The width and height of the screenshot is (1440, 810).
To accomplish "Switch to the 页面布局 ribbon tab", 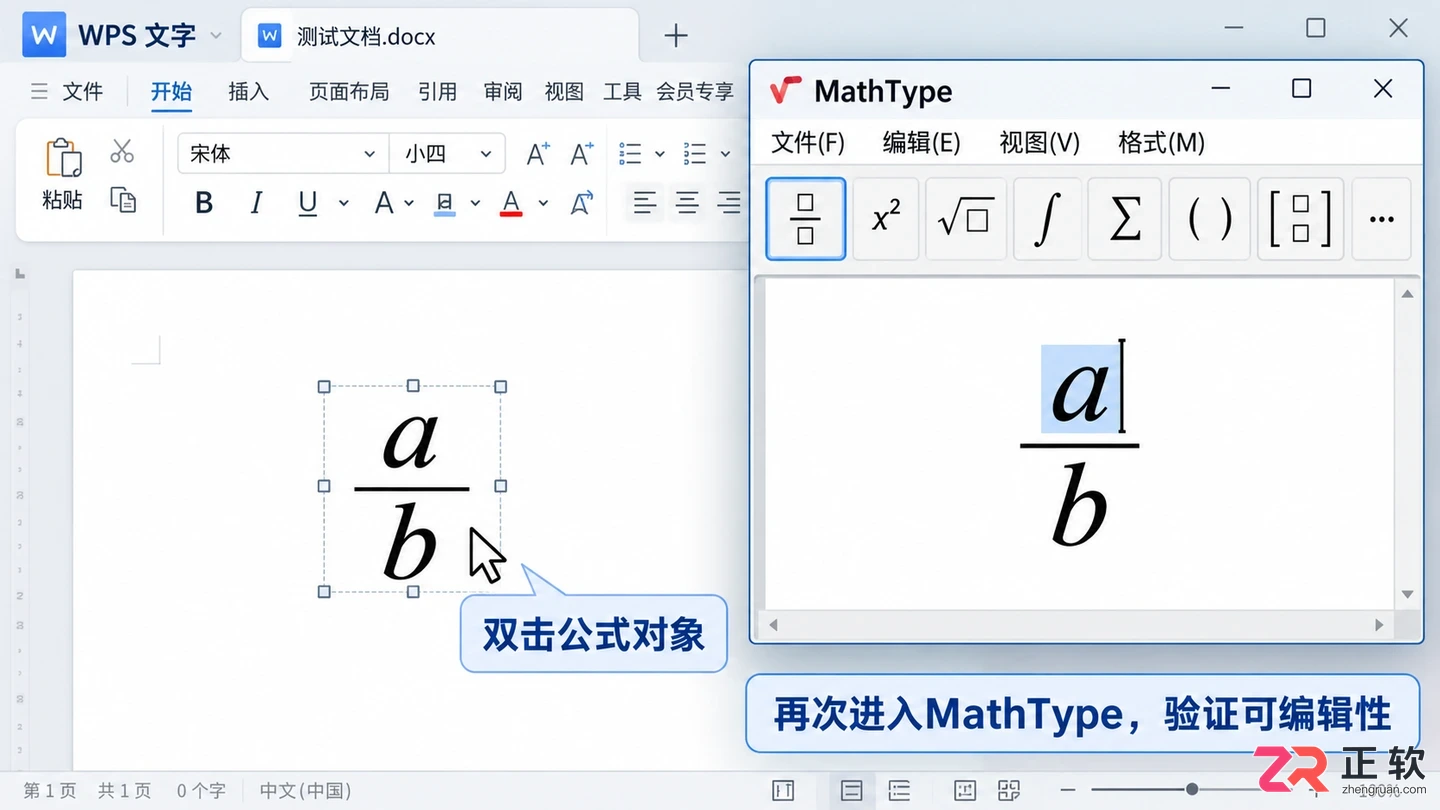I will (349, 92).
